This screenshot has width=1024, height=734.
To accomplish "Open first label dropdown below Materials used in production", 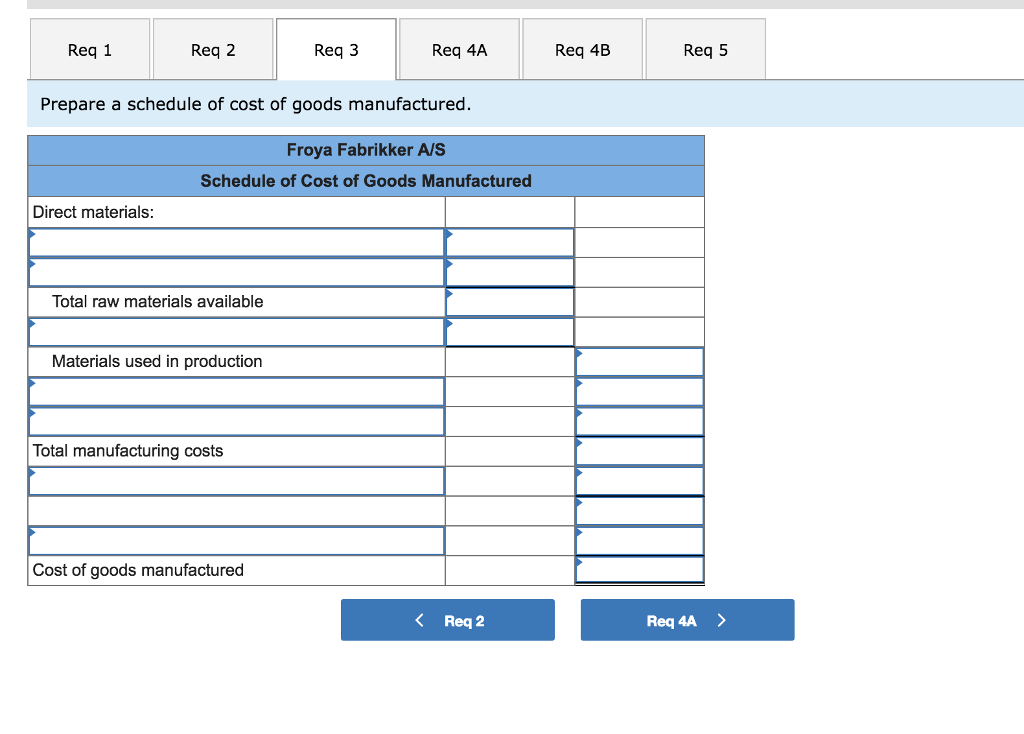I will coord(236,392).
